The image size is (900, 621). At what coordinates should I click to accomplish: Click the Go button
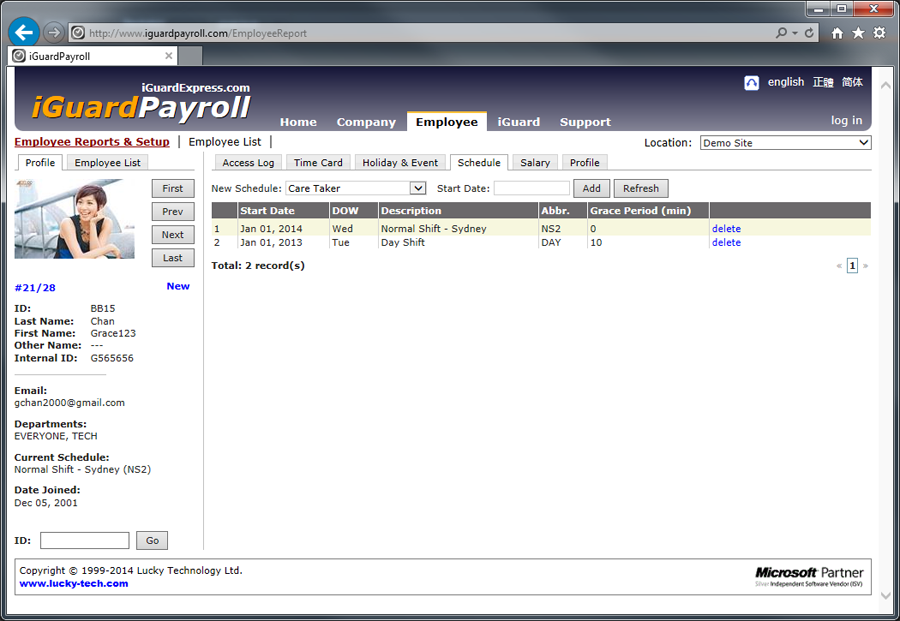(x=152, y=540)
